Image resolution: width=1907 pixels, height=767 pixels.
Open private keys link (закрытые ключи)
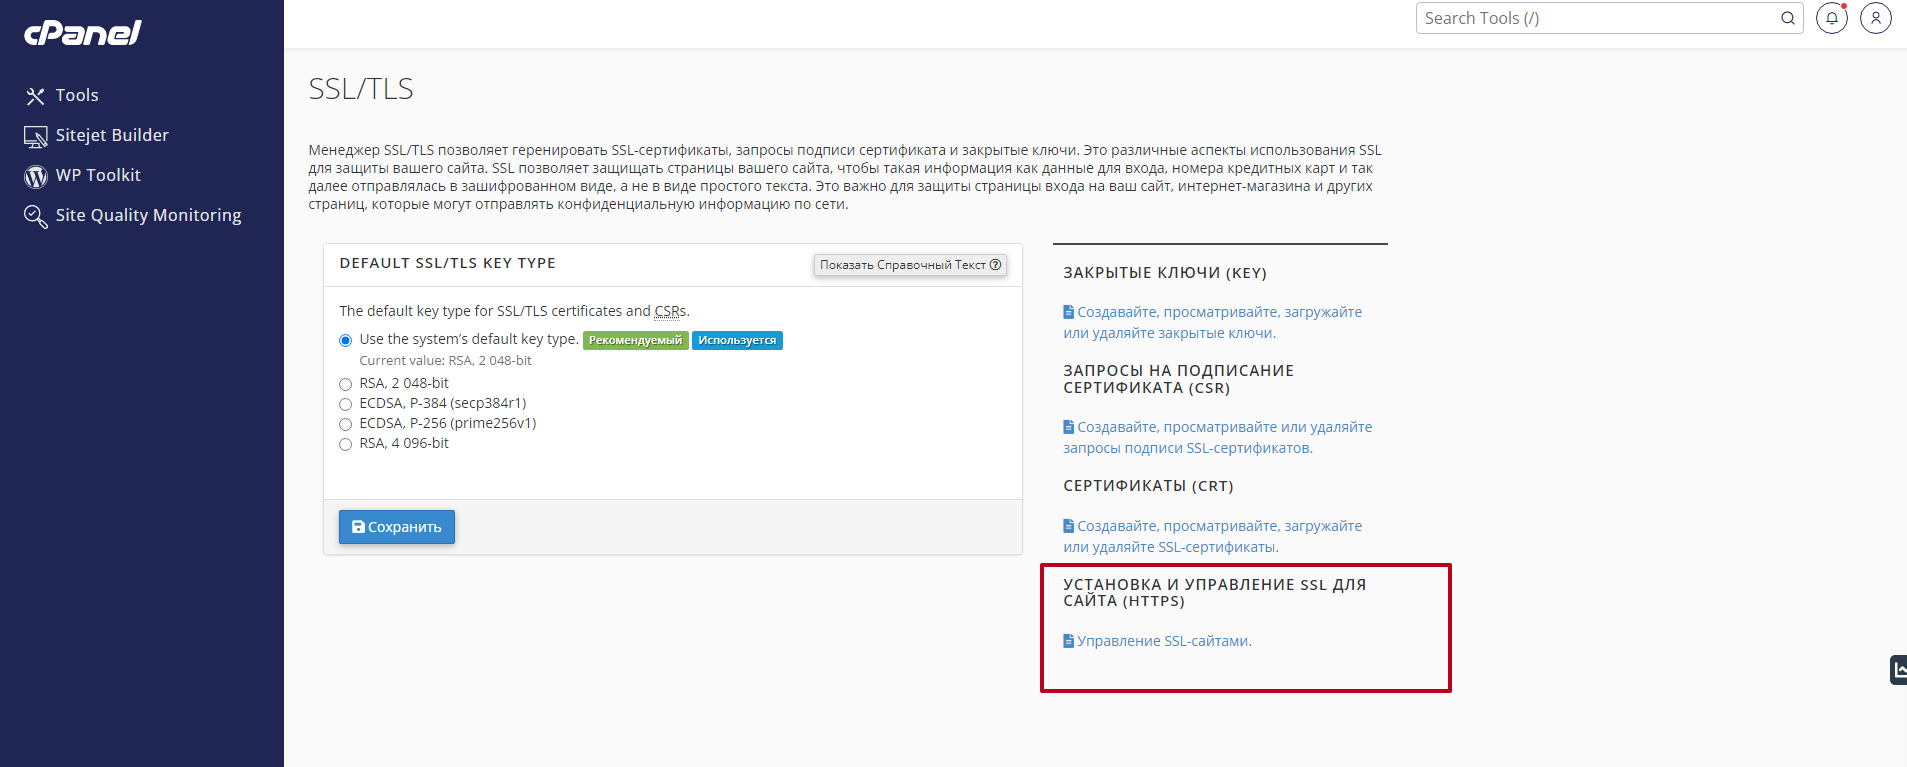point(1212,322)
